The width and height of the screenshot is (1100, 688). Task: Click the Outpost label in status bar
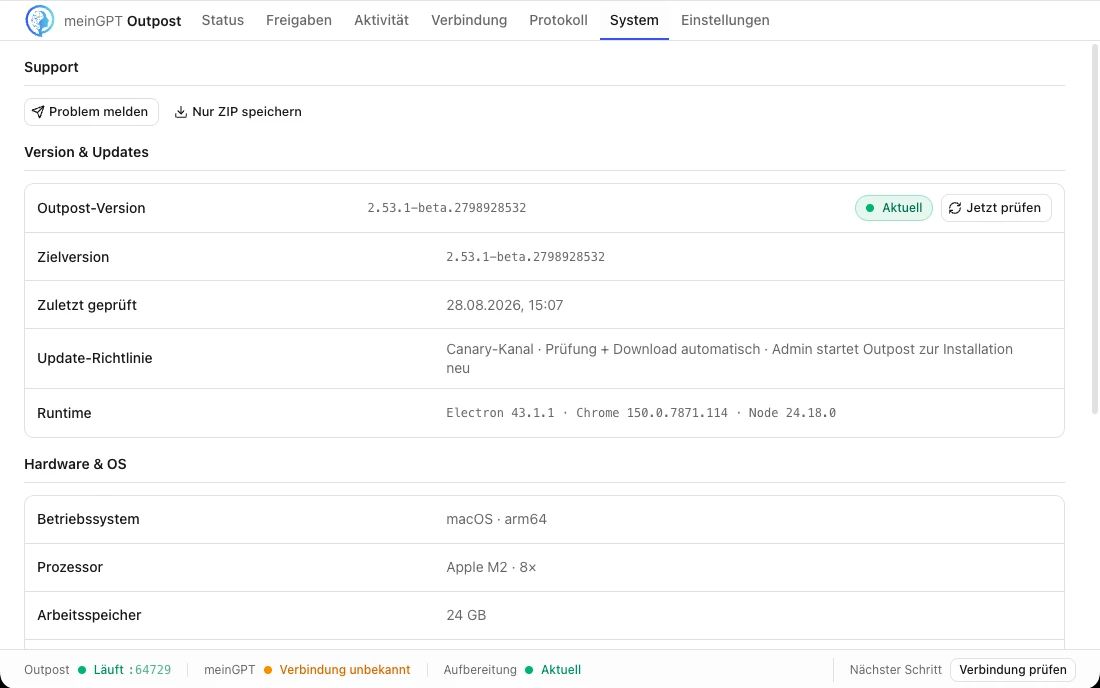[47, 670]
